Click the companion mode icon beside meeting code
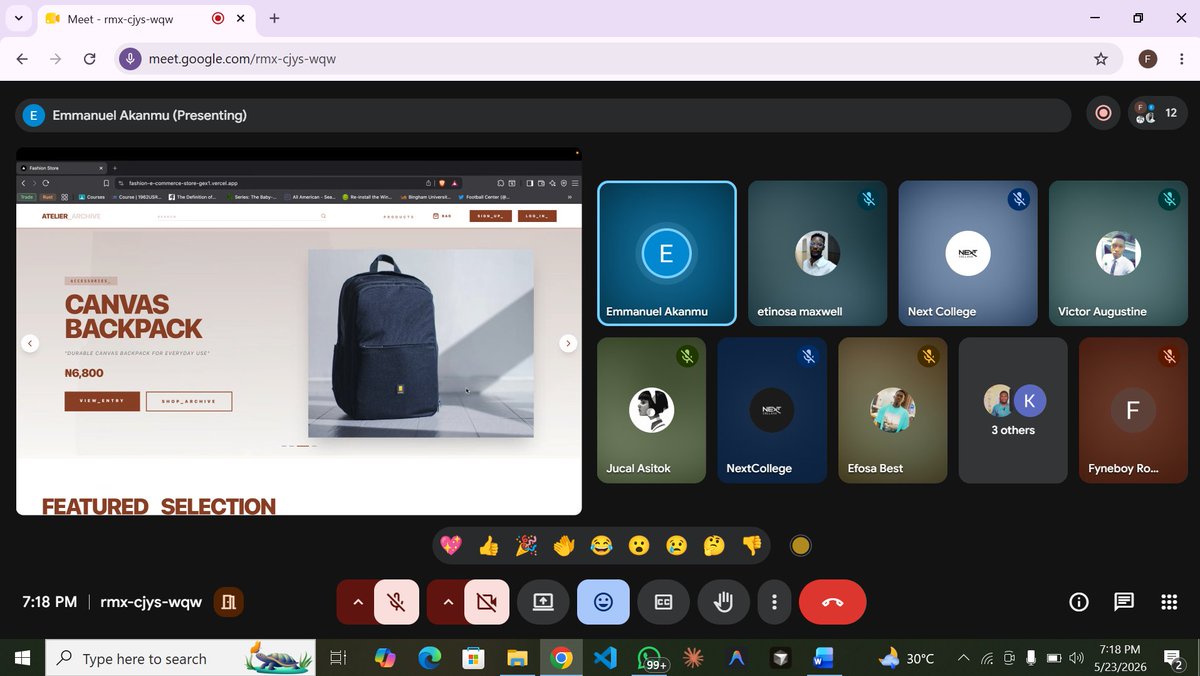 tap(229, 602)
